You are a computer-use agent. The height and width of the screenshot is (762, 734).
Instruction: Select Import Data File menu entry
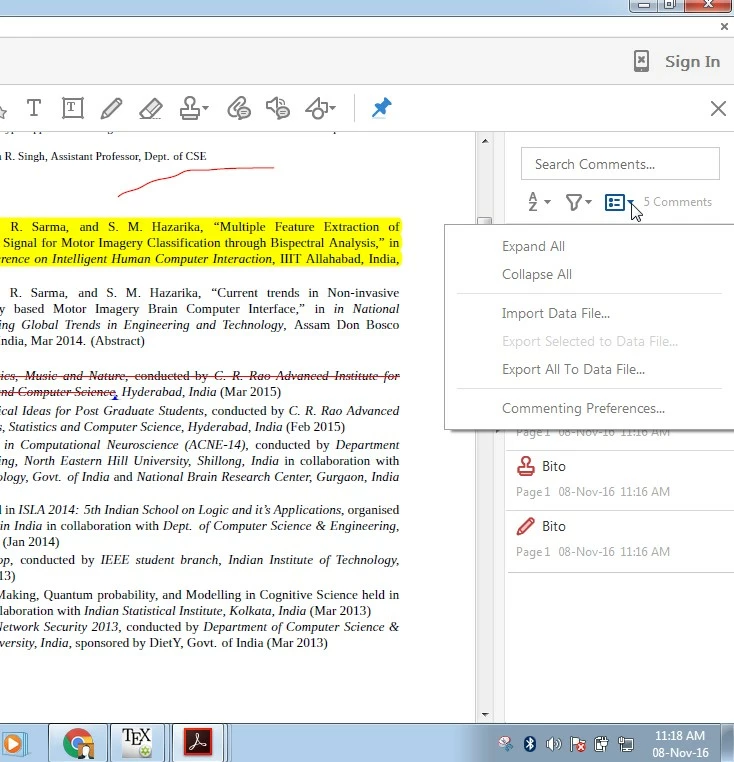click(556, 313)
